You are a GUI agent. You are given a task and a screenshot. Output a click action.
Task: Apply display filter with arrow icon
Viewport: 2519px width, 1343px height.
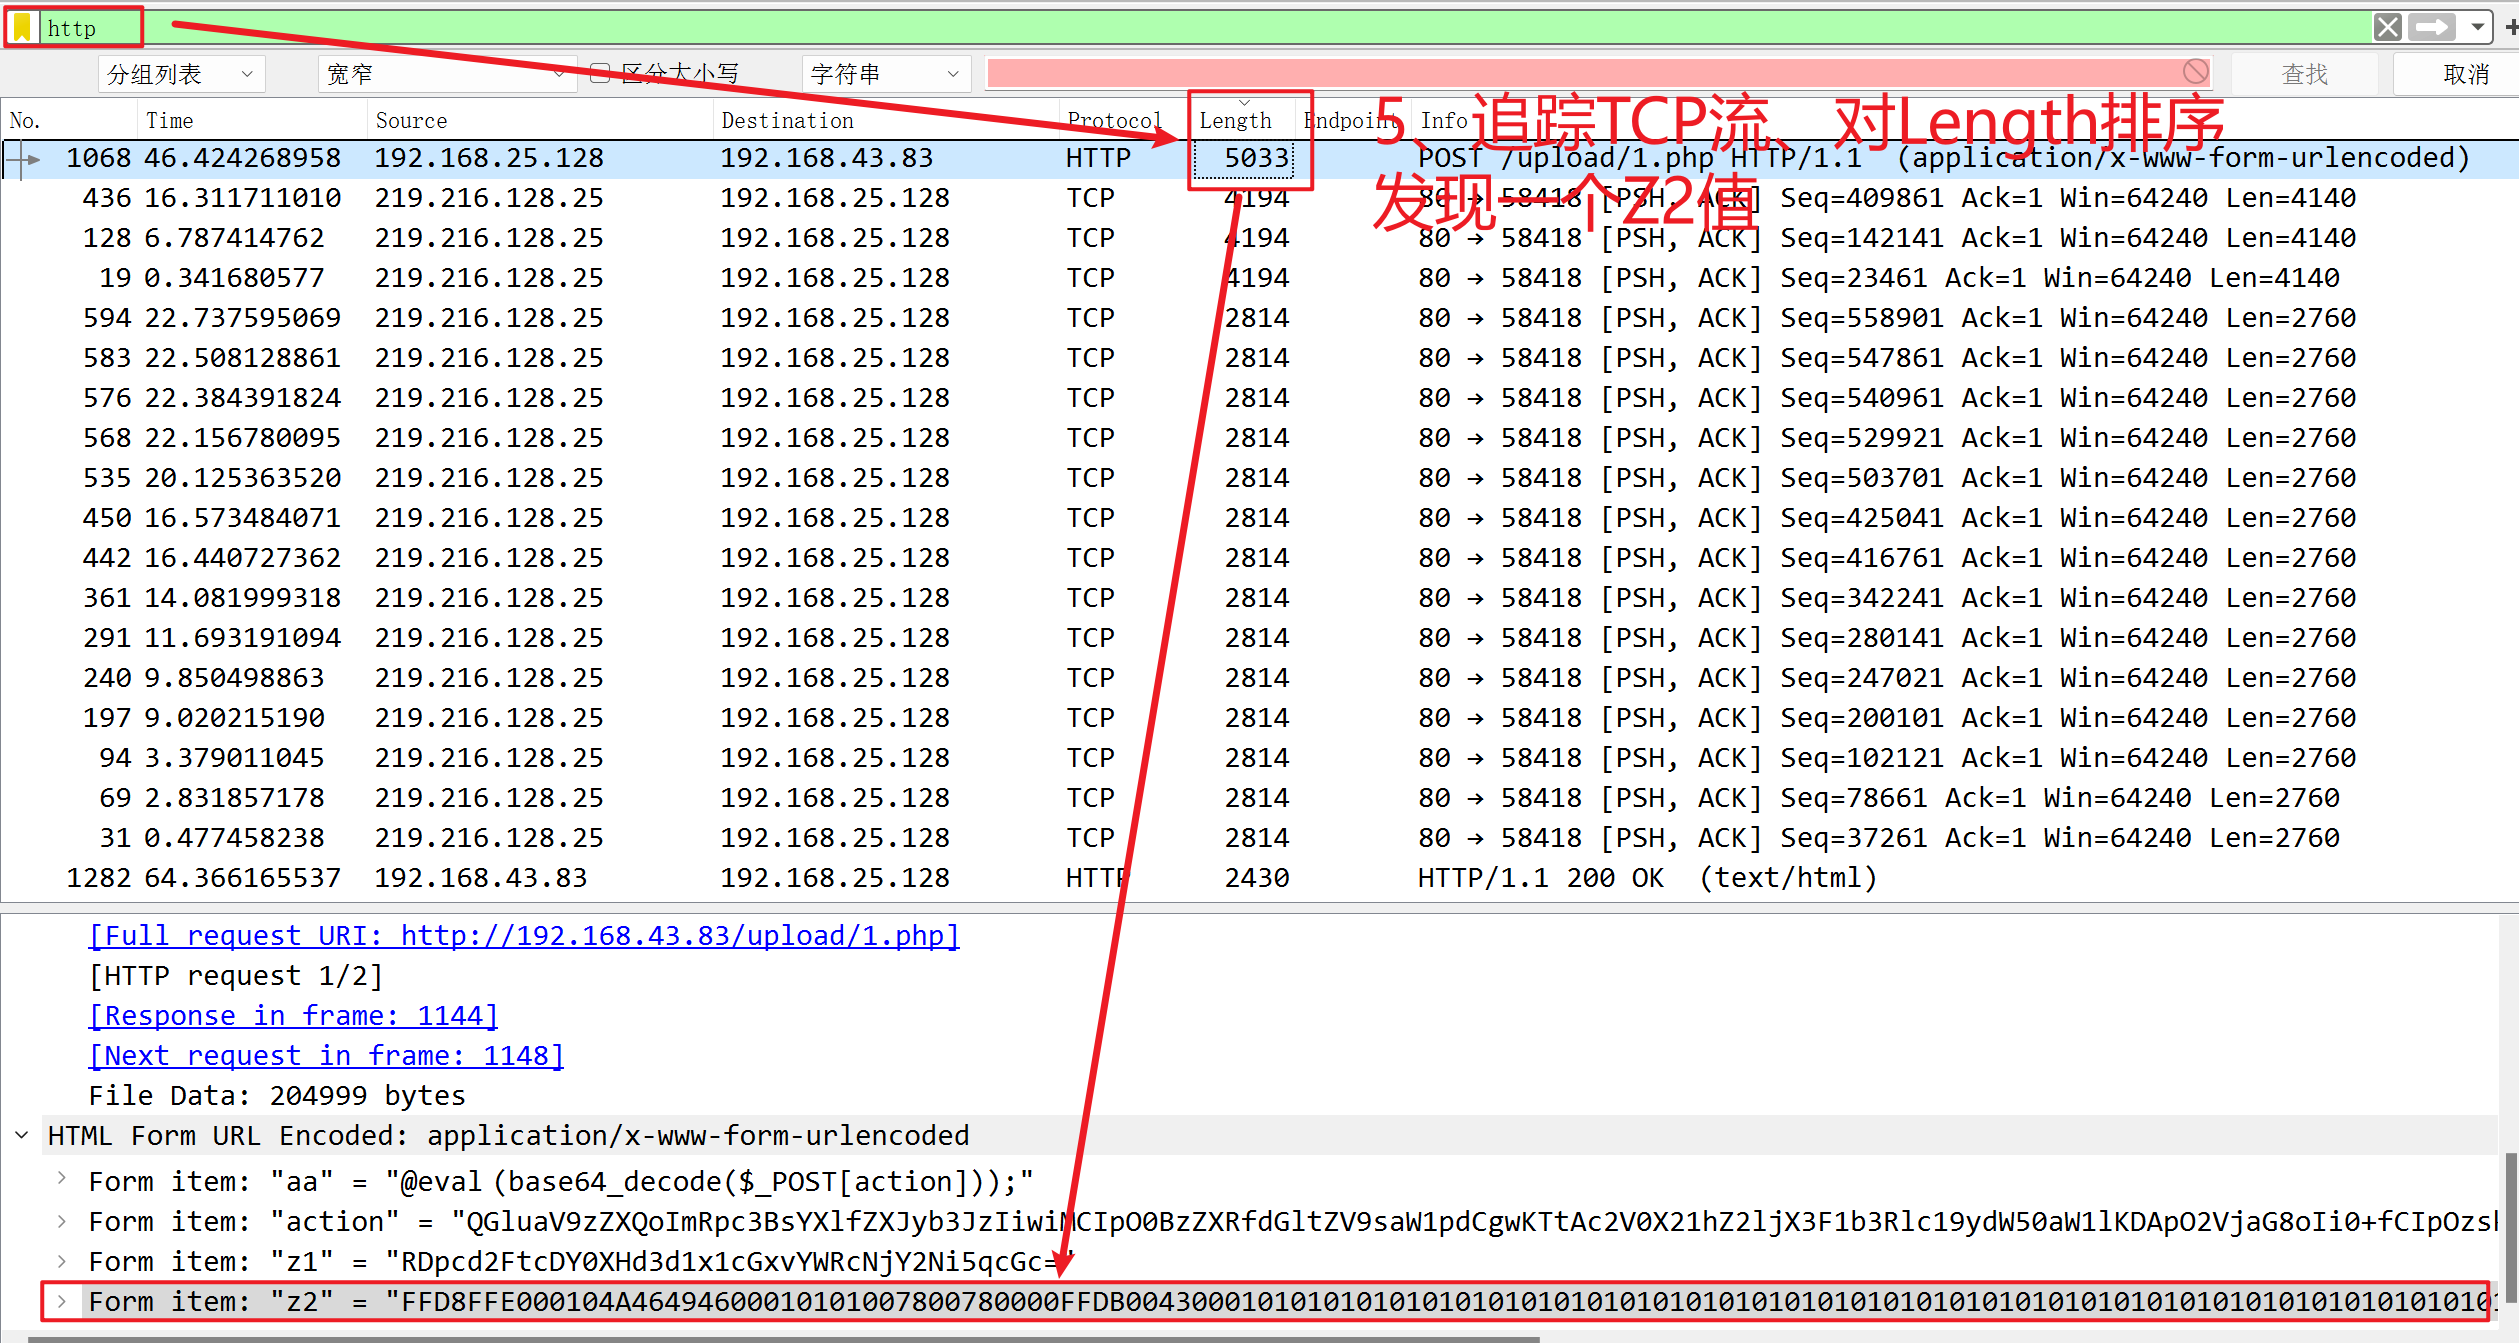pos(2431,27)
